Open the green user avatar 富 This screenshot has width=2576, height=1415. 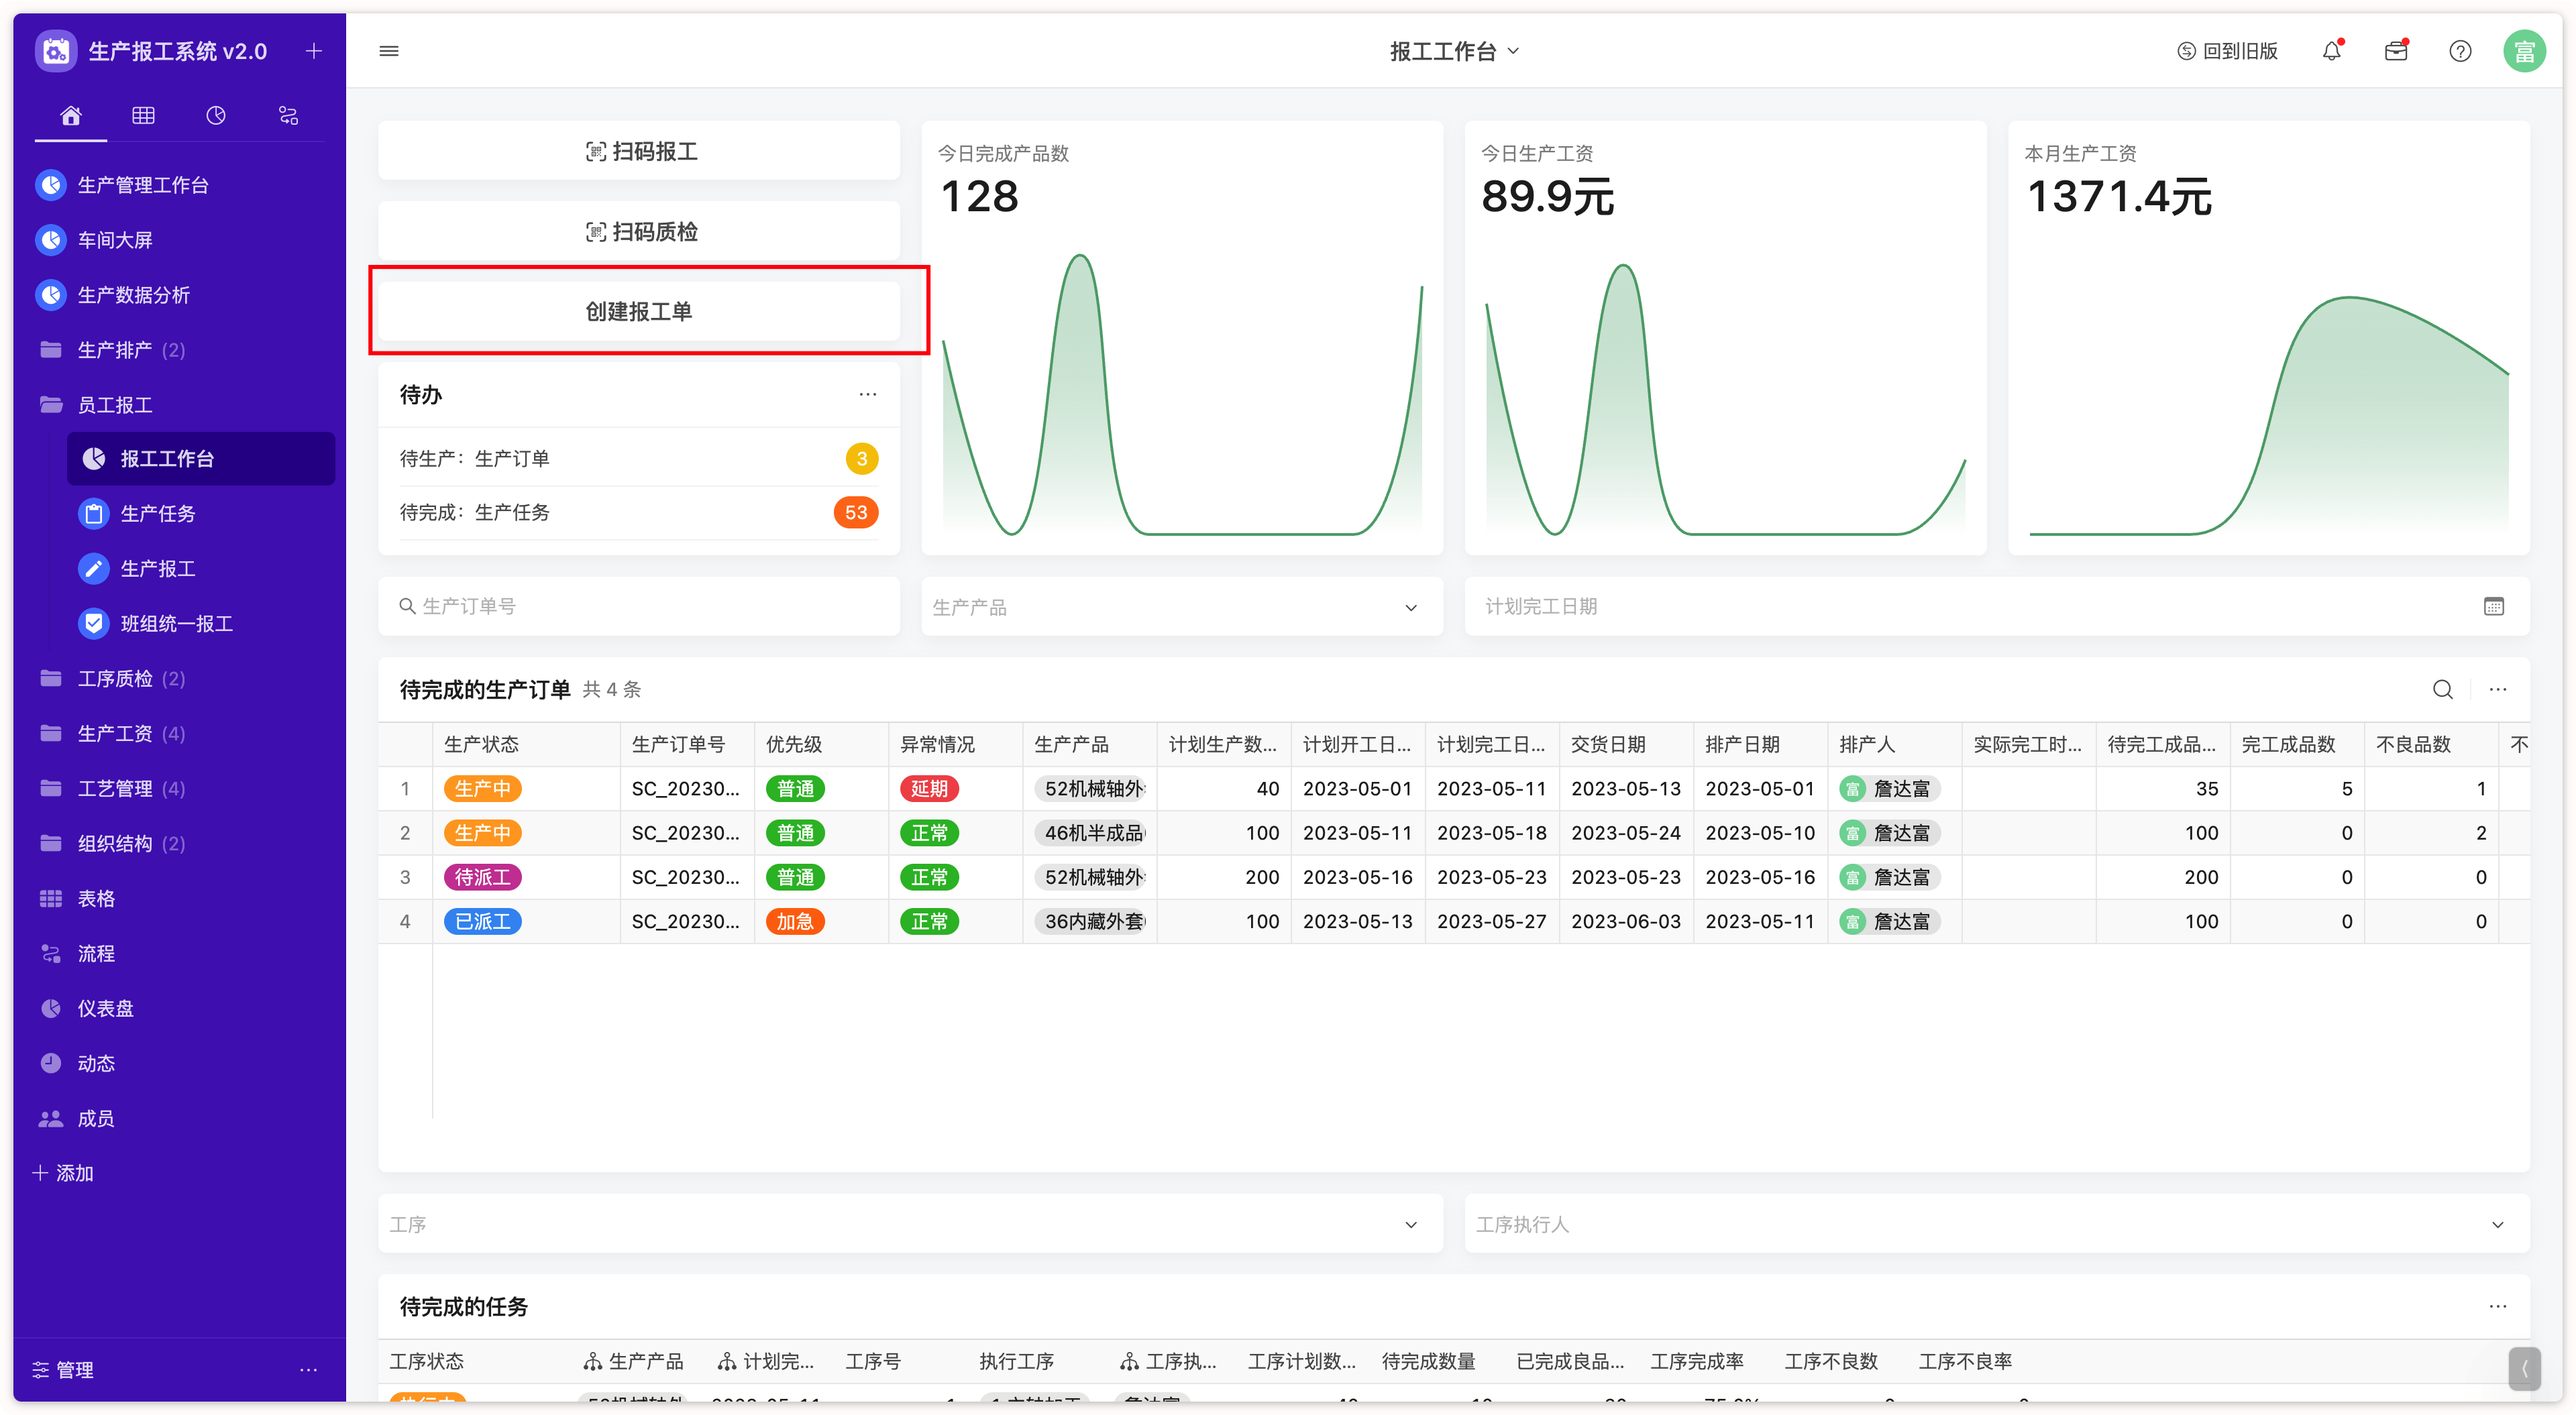[x=2524, y=51]
